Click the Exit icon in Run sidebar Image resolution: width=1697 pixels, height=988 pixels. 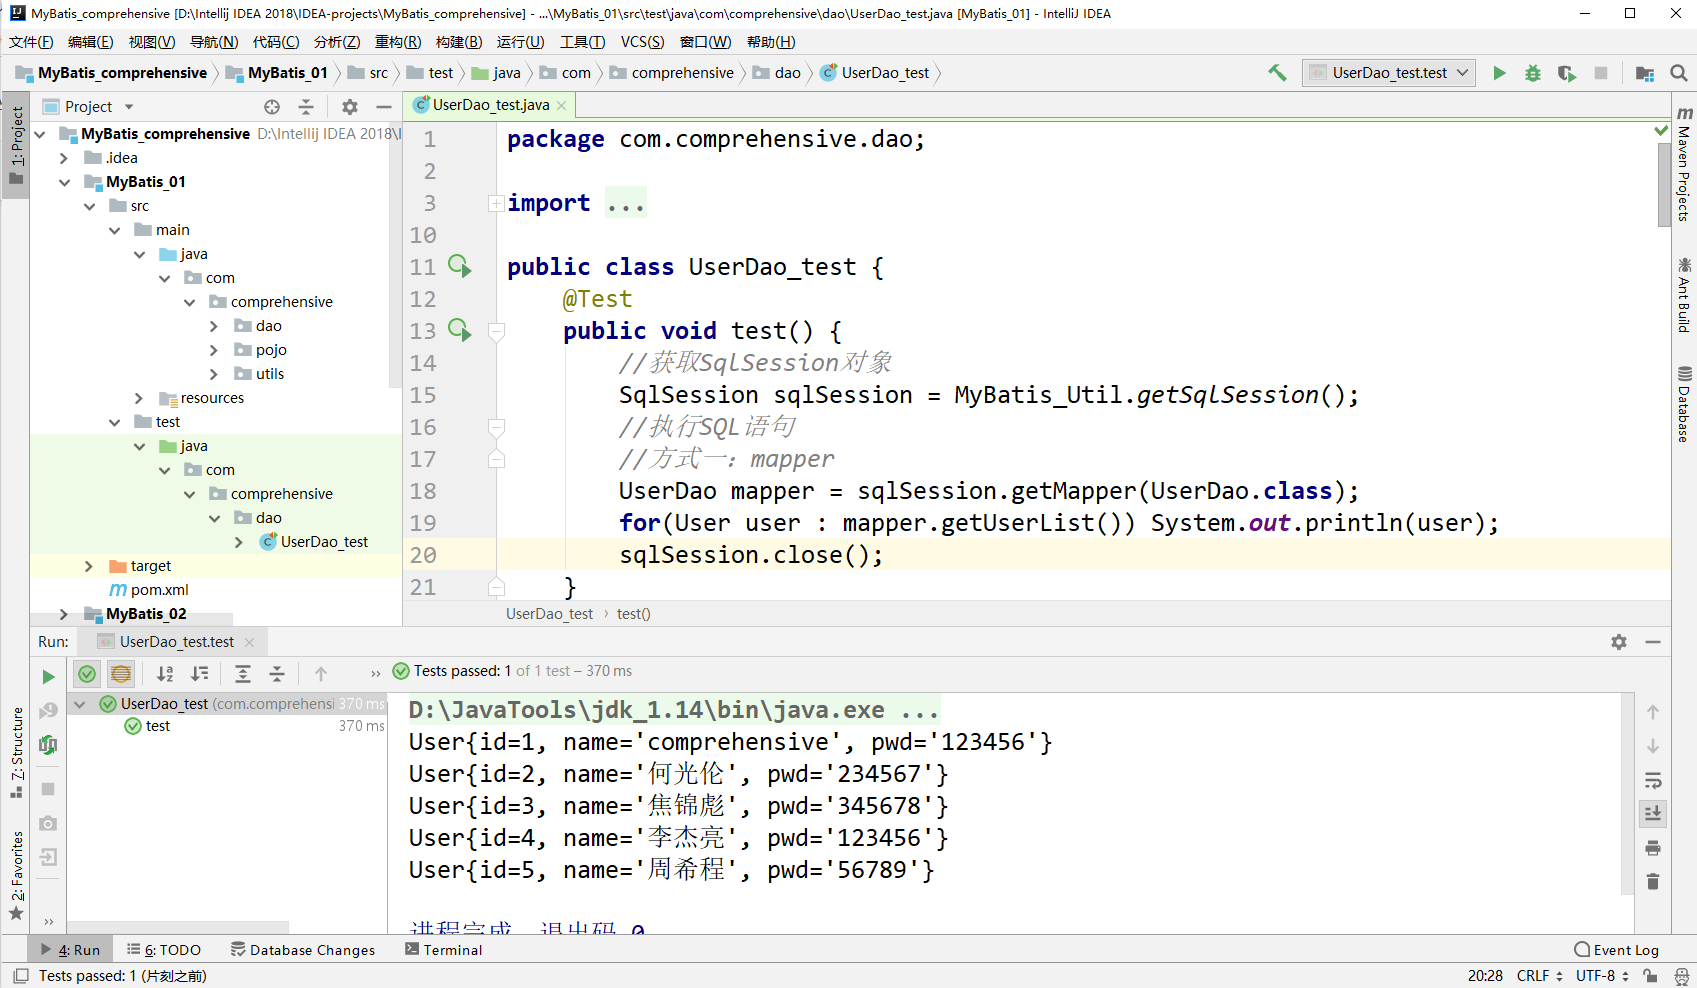(x=48, y=857)
